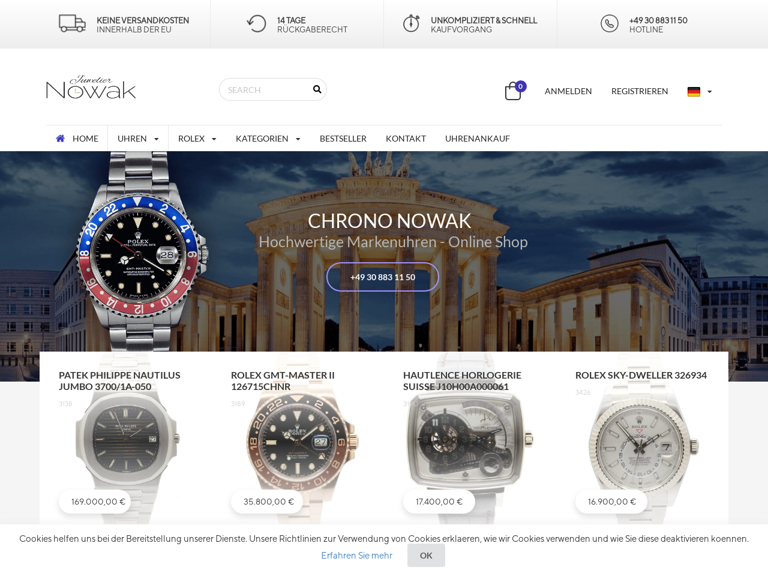This screenshot has width=768, height=576.
Task: Open the shopping cart icon
Action: [513, 91]
